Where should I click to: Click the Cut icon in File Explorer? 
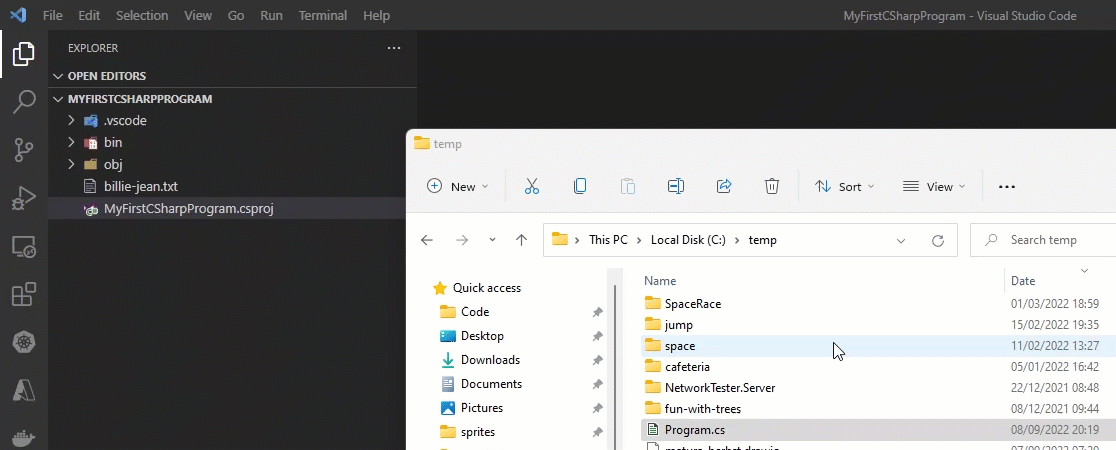click(x=531, y=186)
